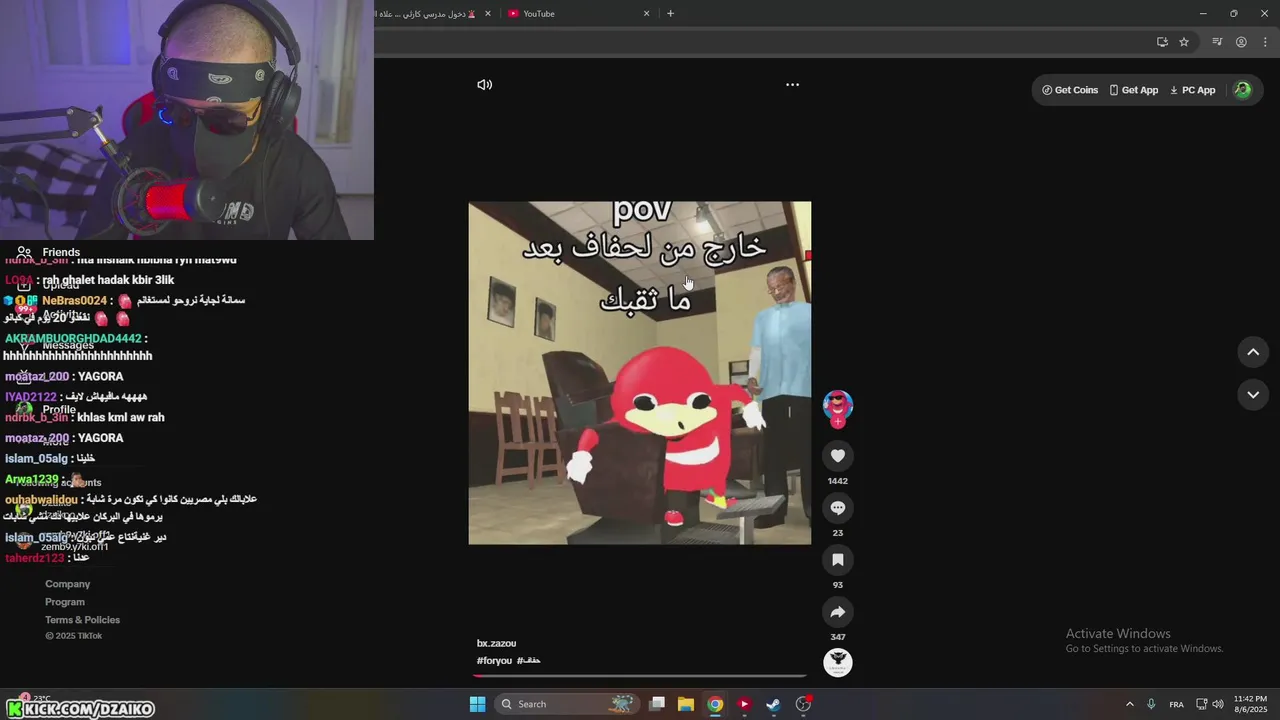
Task: Show hidden system tray icons
Action: (x=1130, y=704)
